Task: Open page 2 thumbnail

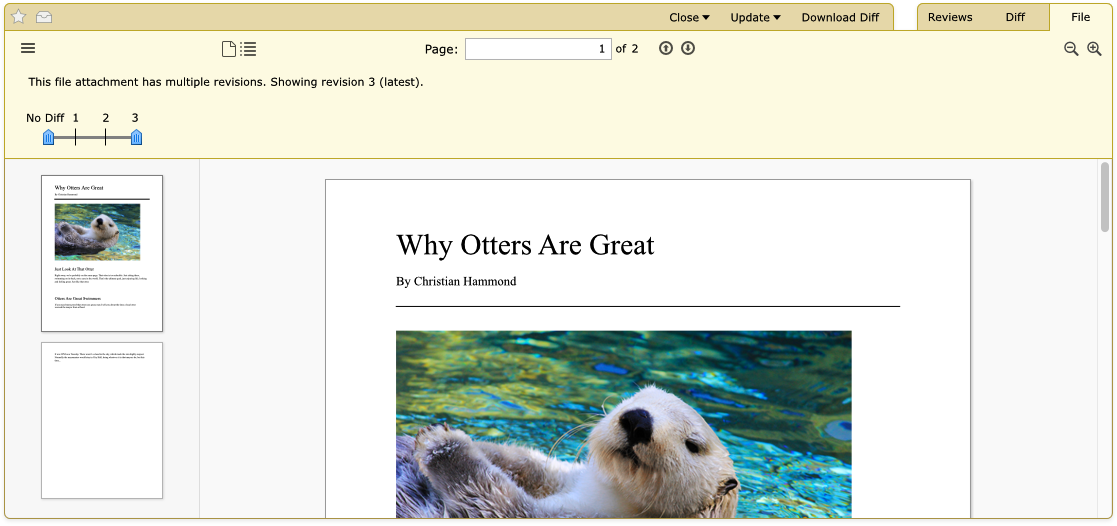Action: 102,421
